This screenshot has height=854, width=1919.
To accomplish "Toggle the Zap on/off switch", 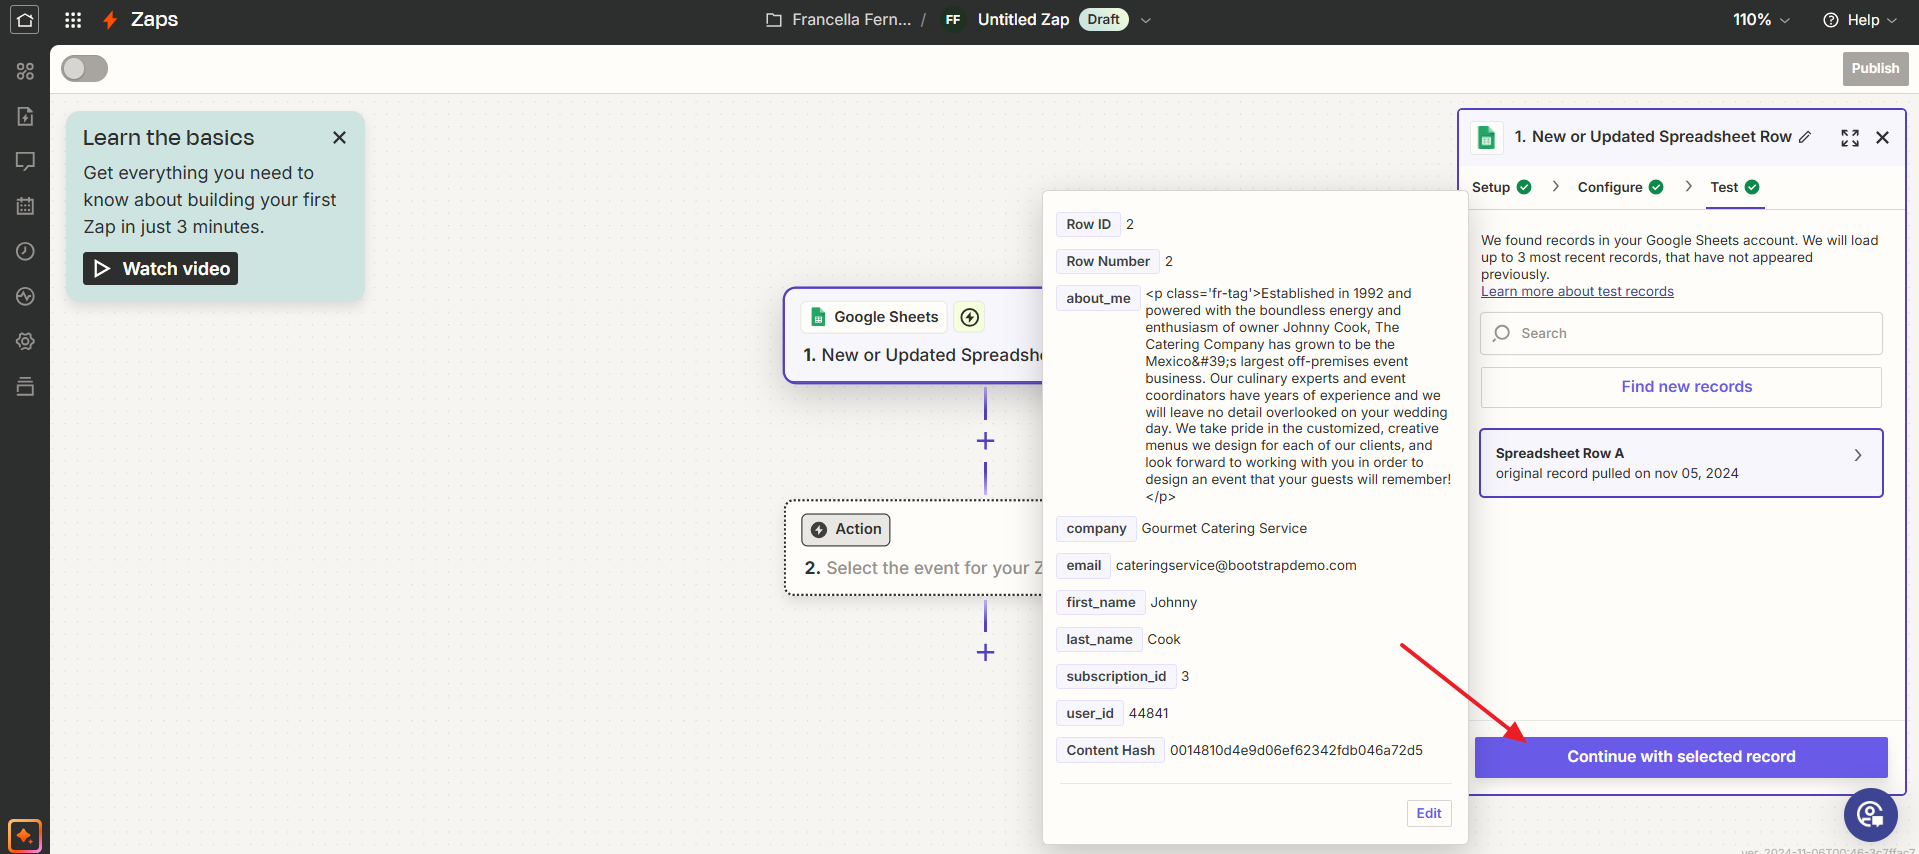I will (84, 68).
